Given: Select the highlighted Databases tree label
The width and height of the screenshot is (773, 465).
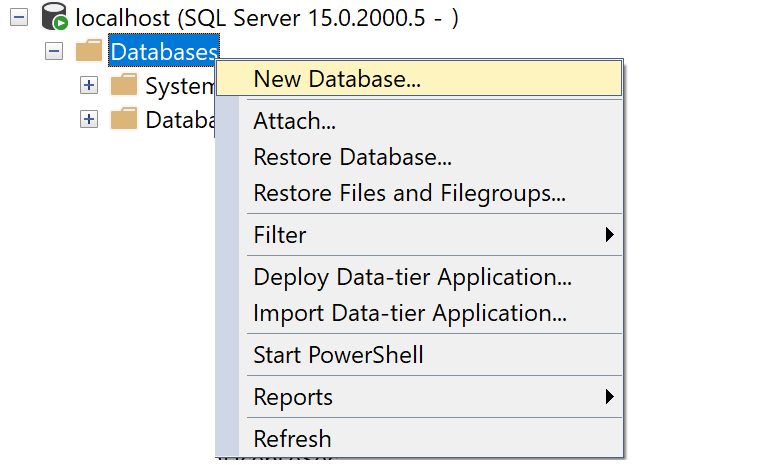Looking at the screenshot, I should [x=163, y=51].
